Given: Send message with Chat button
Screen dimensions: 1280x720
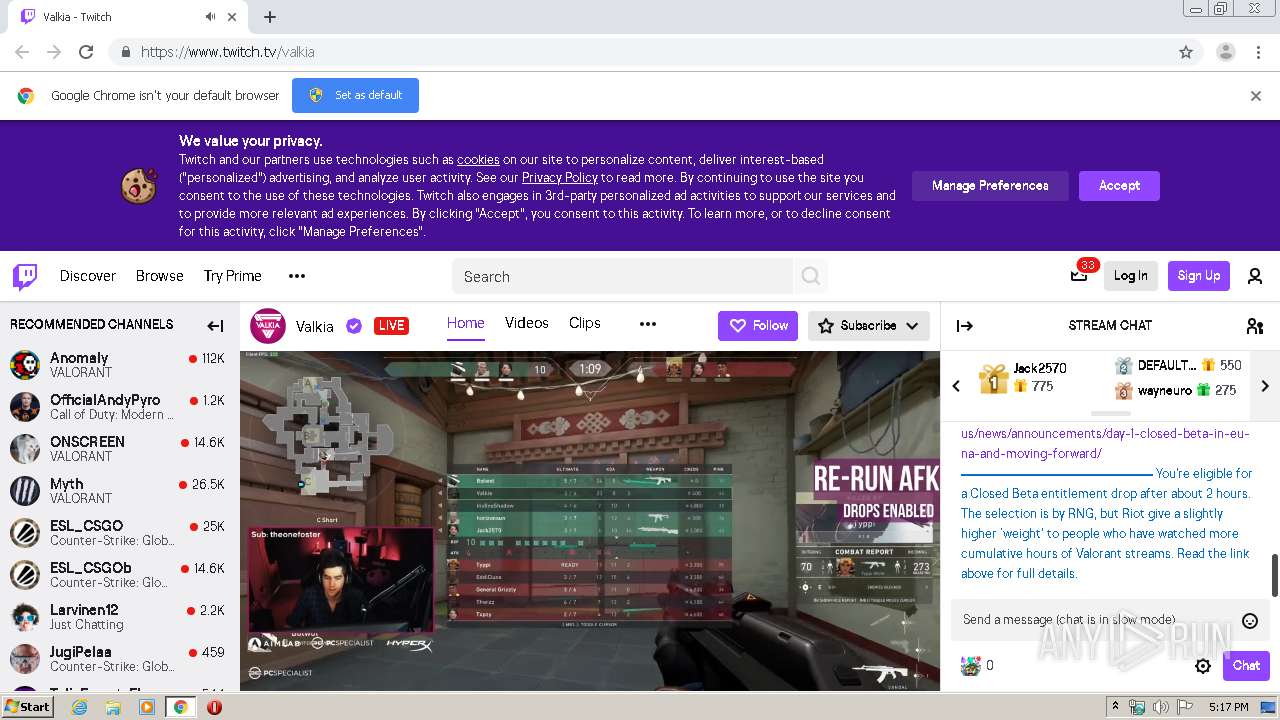Looking at the screenshot, I should (1246, 666).
